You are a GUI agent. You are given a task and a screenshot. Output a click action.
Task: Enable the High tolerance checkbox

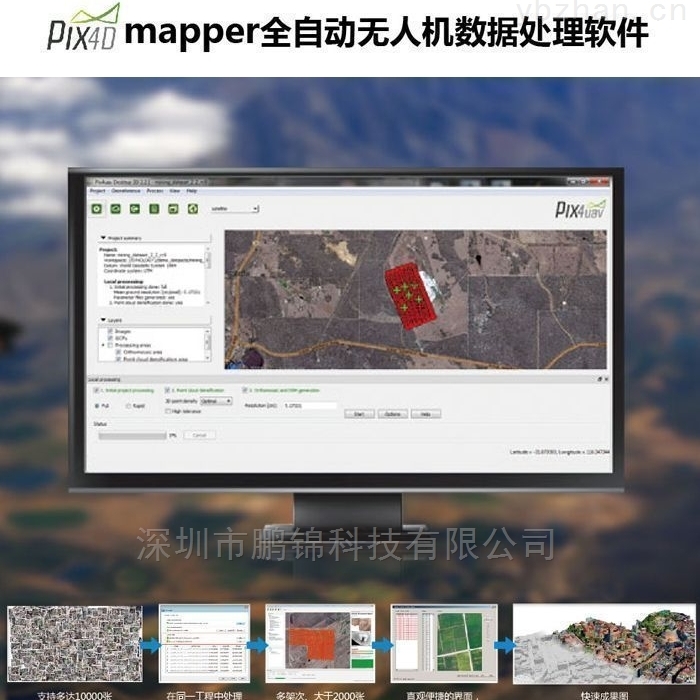tap(168, 411)
